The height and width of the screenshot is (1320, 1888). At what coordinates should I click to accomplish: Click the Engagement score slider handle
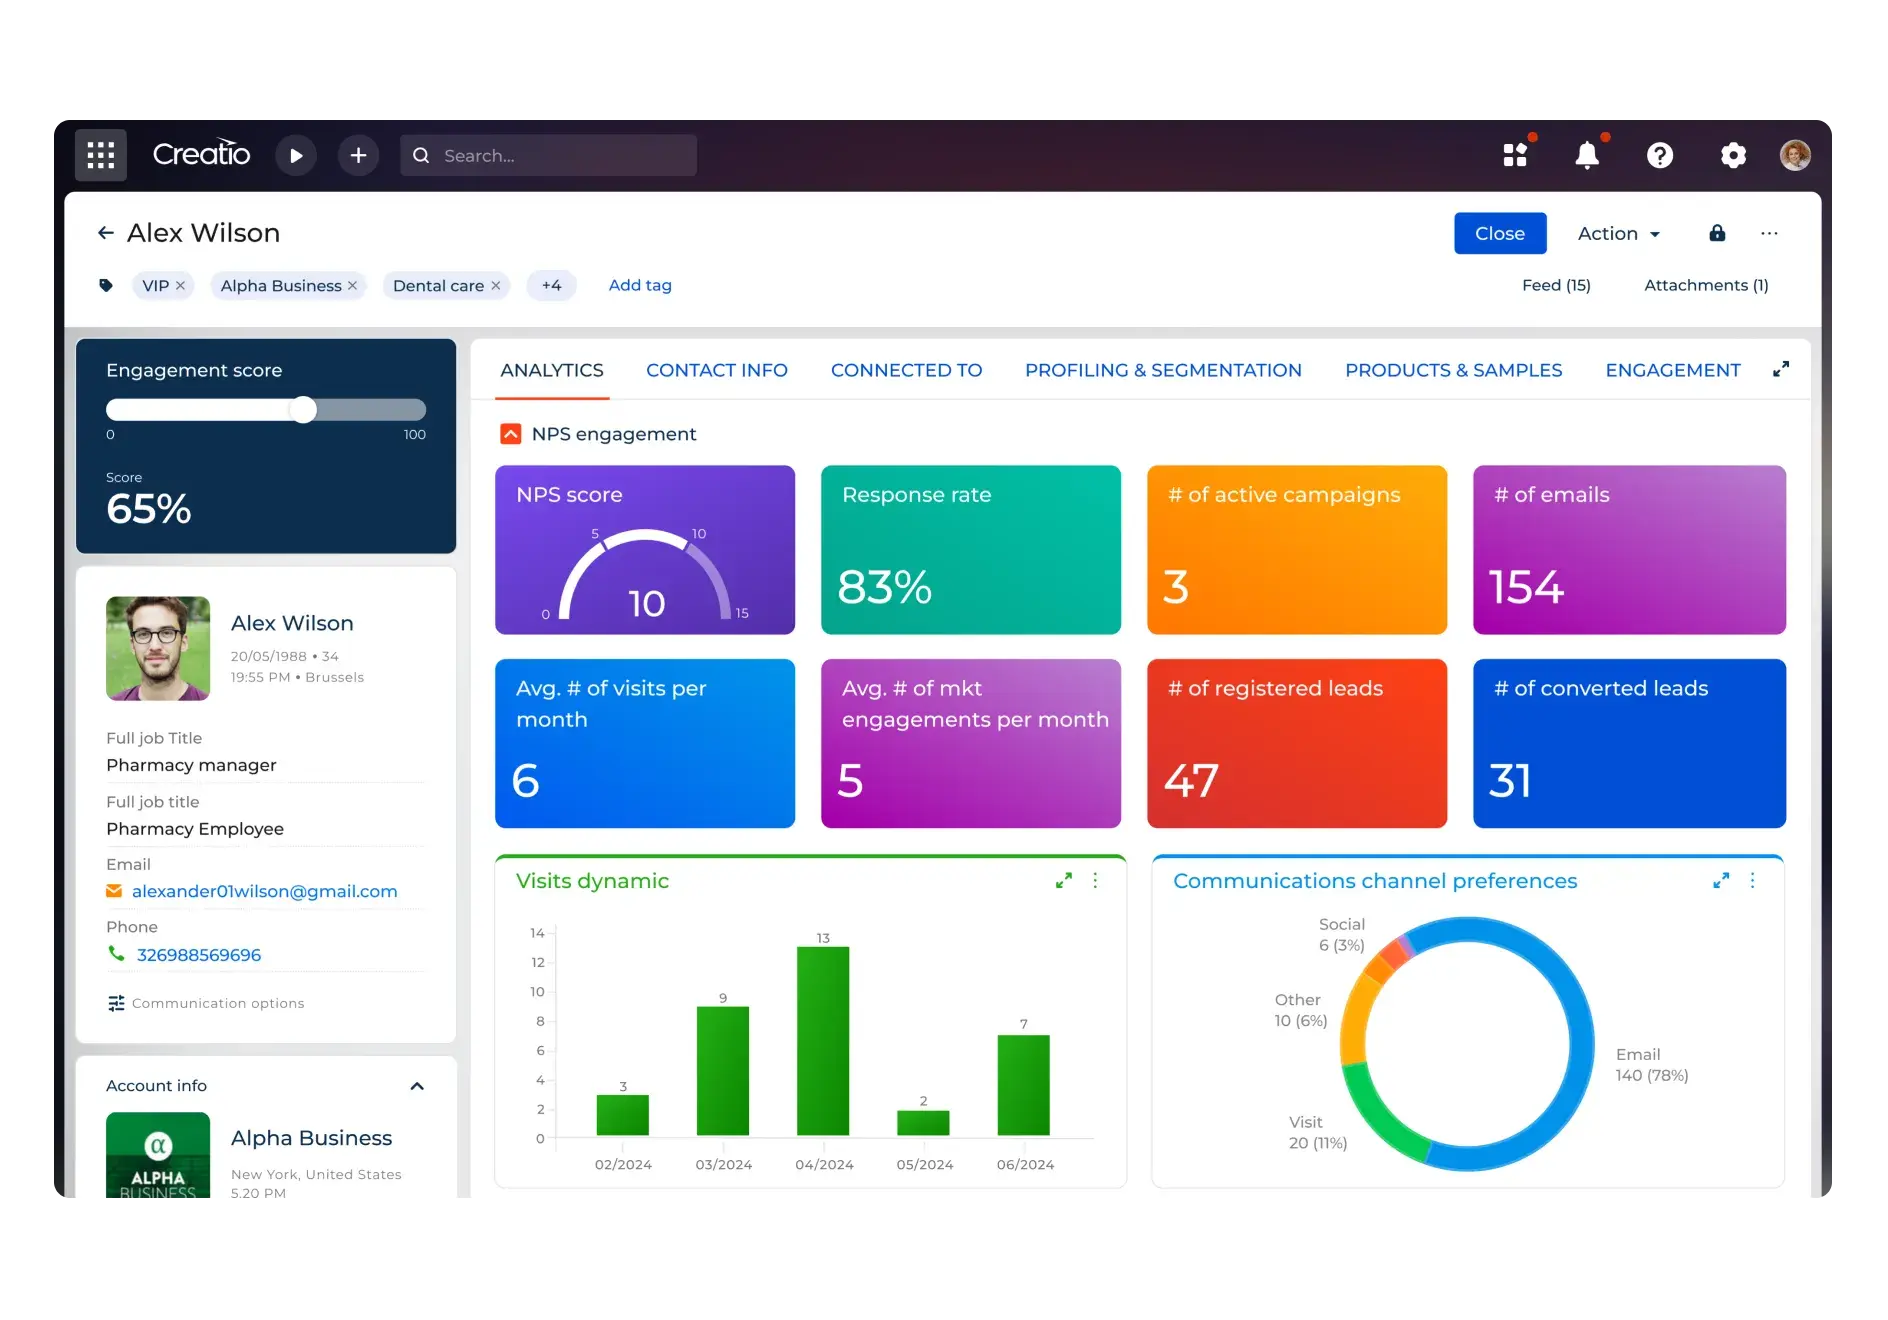(x=303, y=410)
